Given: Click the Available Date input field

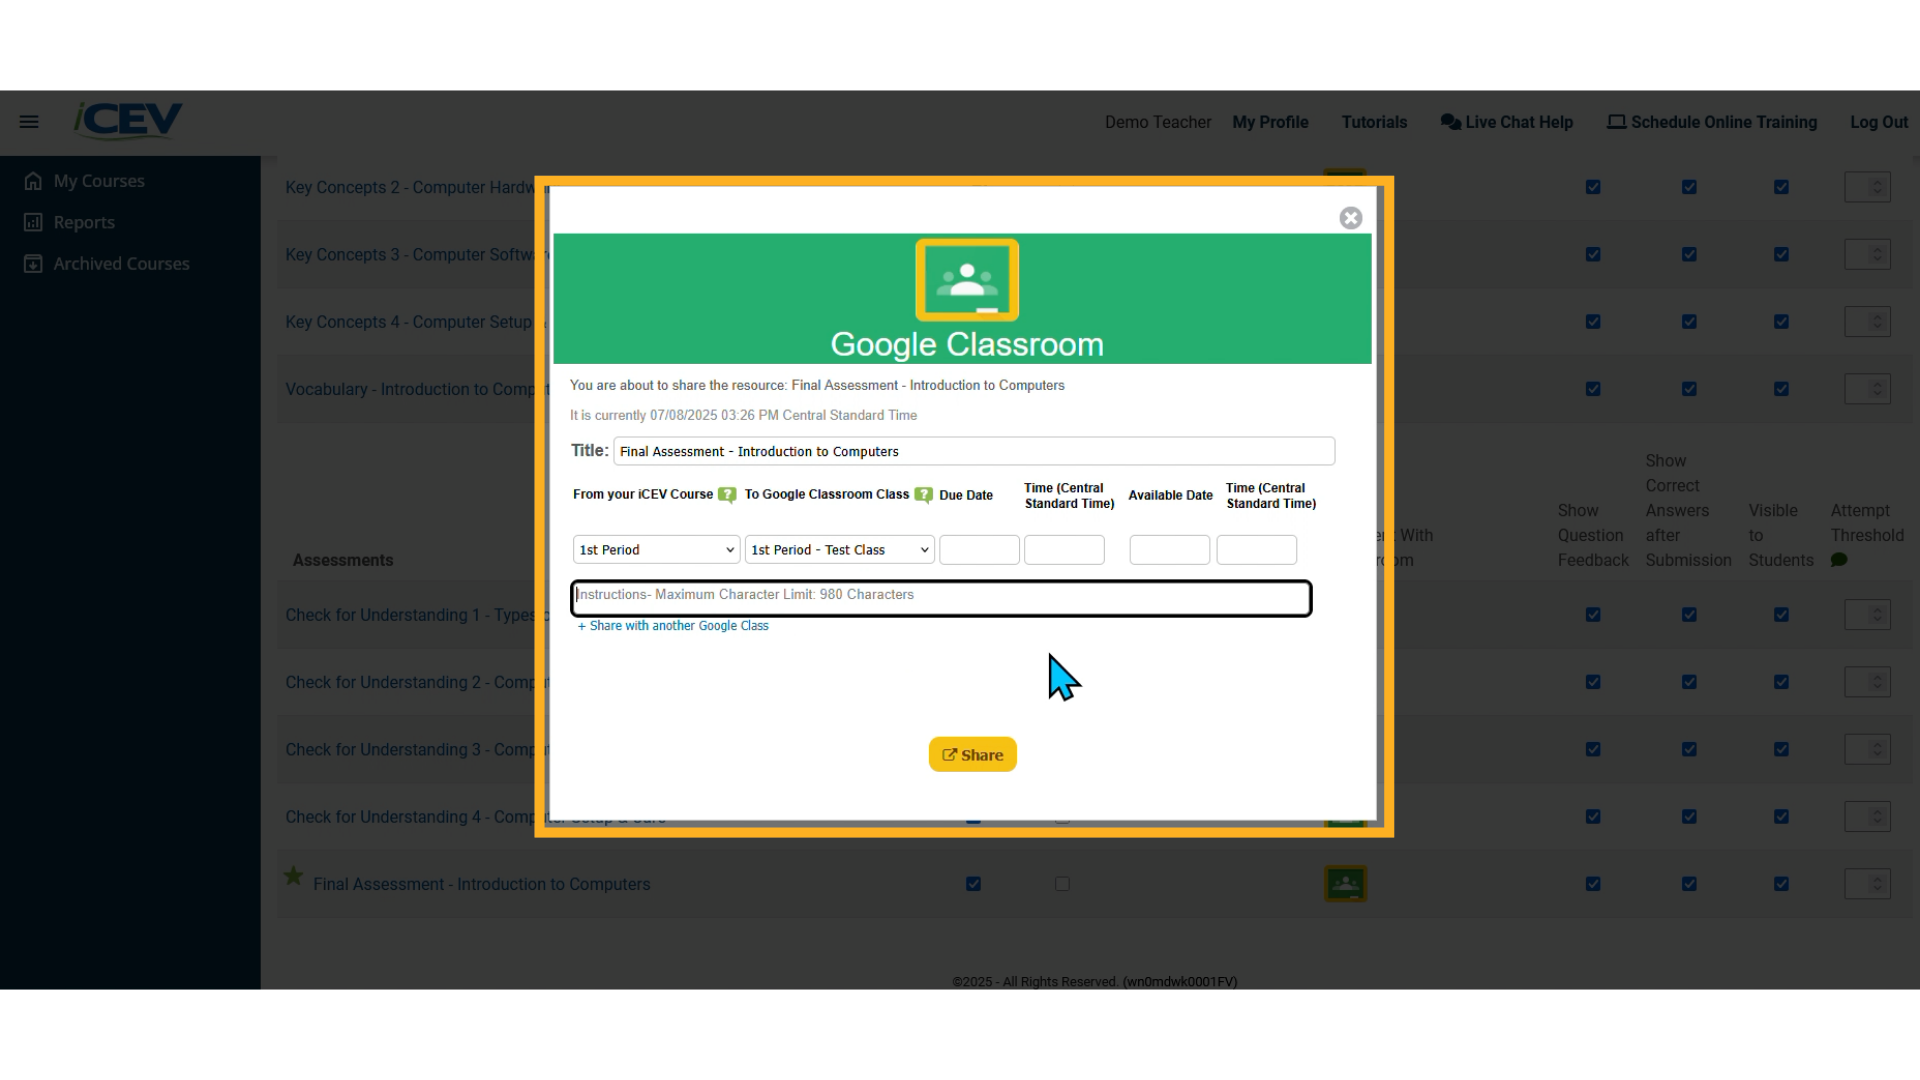Looking at the screenshot, I should 1169,550.
